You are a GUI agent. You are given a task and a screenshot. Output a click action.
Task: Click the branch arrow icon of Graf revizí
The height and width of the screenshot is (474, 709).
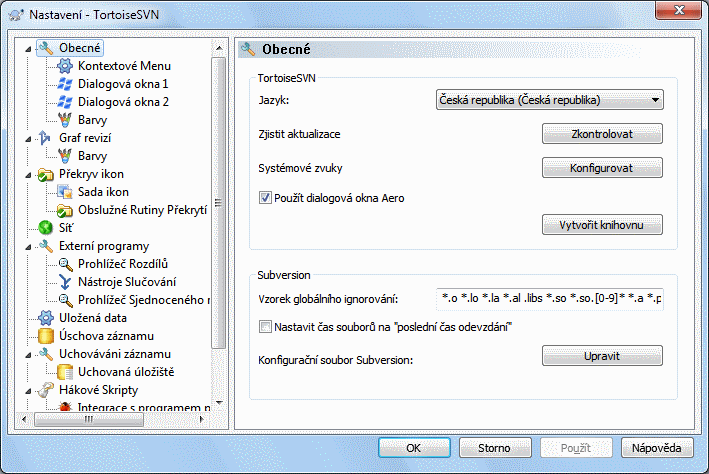(45, 138)
